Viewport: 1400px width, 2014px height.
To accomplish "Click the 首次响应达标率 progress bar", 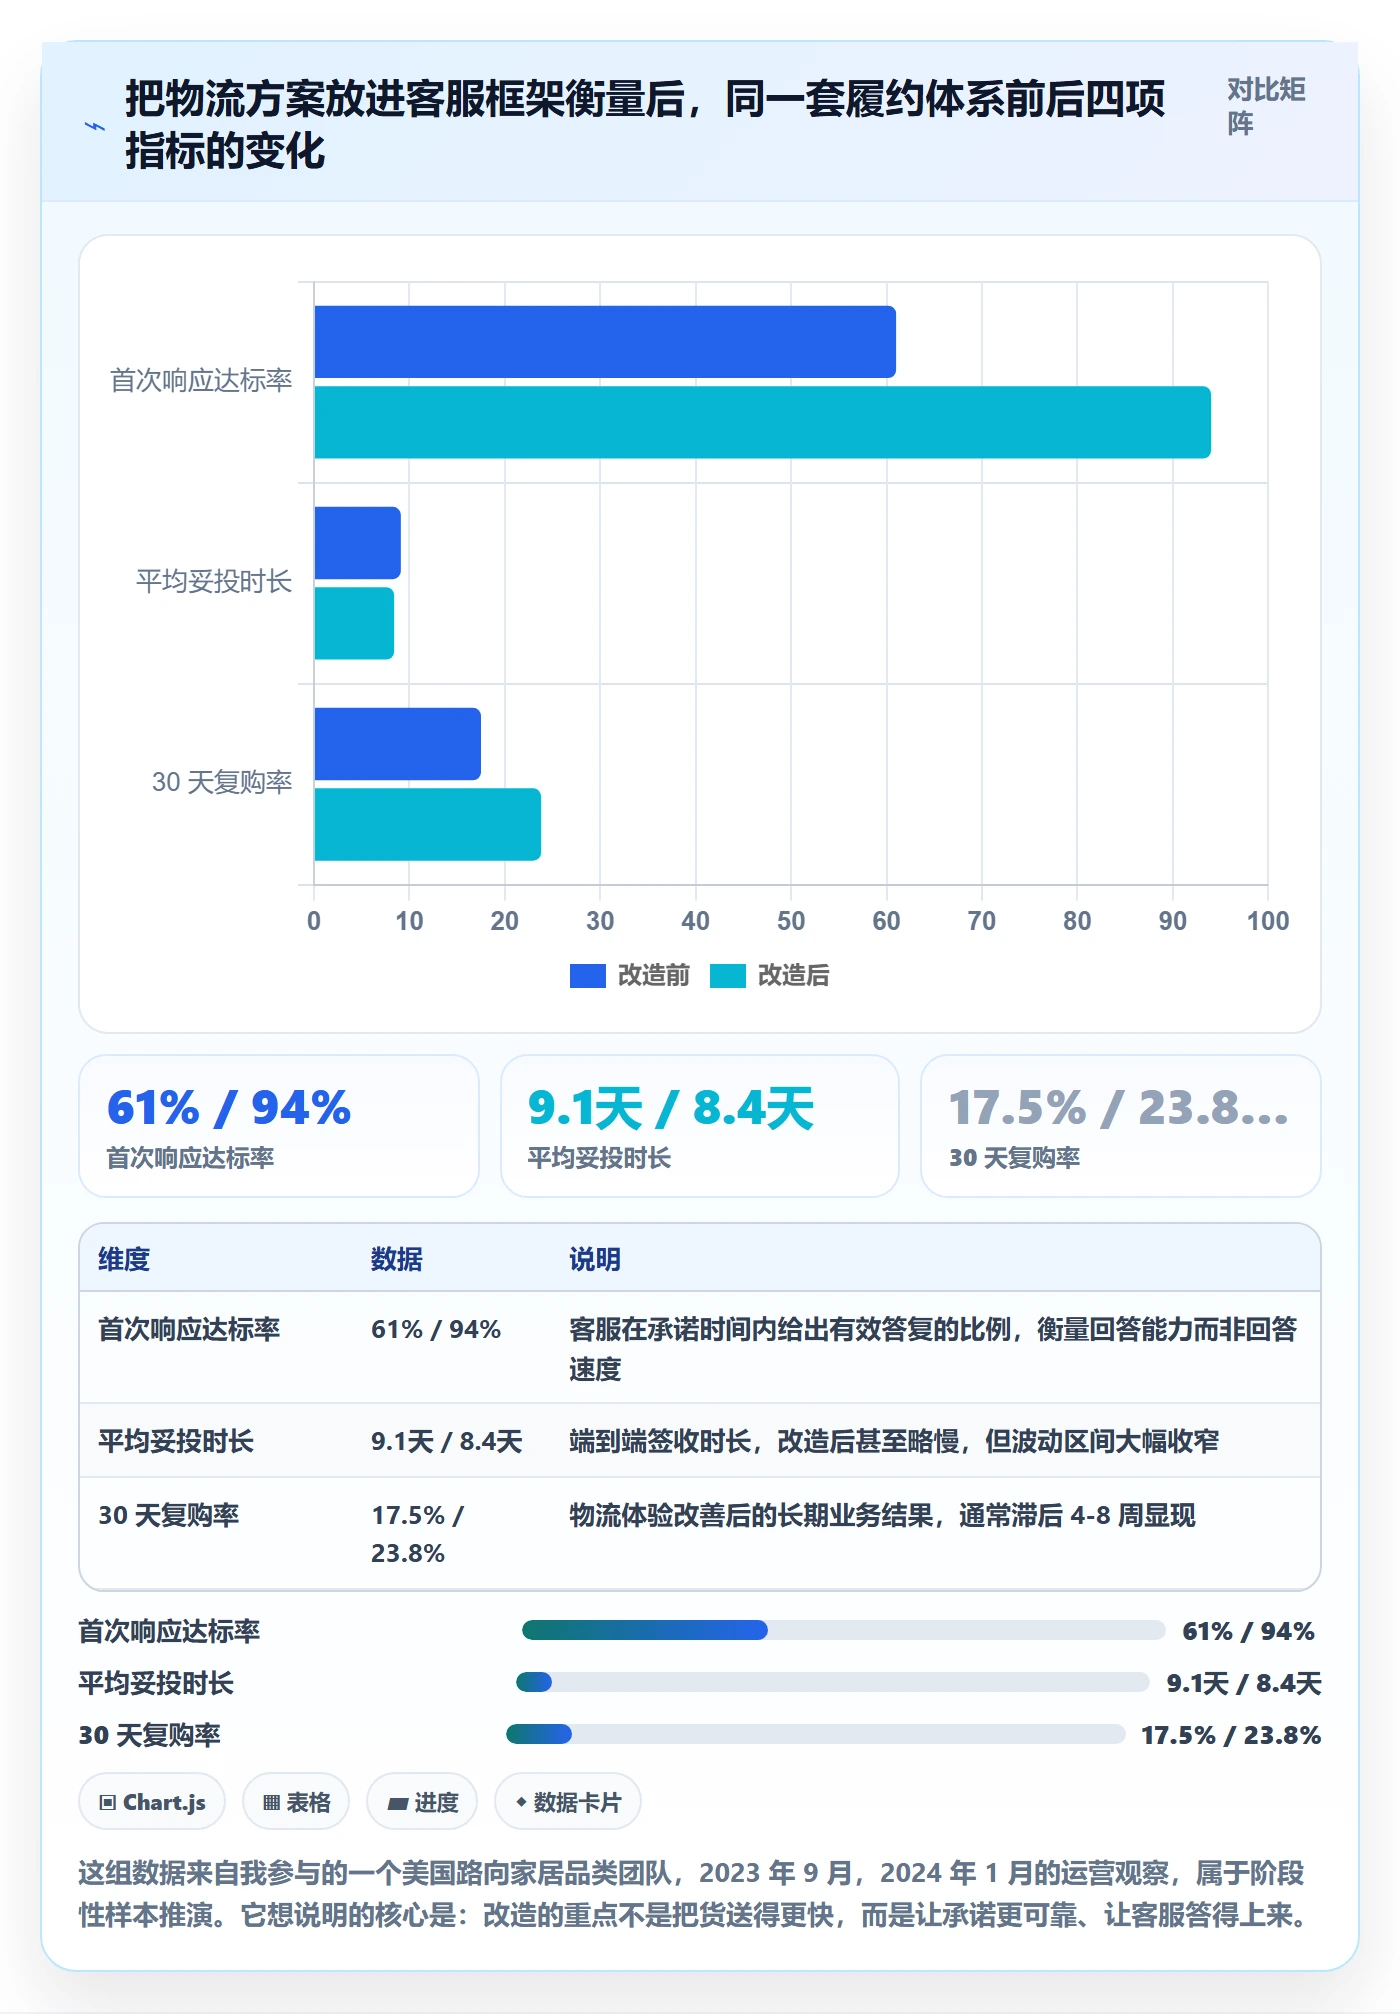I will [x=843, y=1630].
